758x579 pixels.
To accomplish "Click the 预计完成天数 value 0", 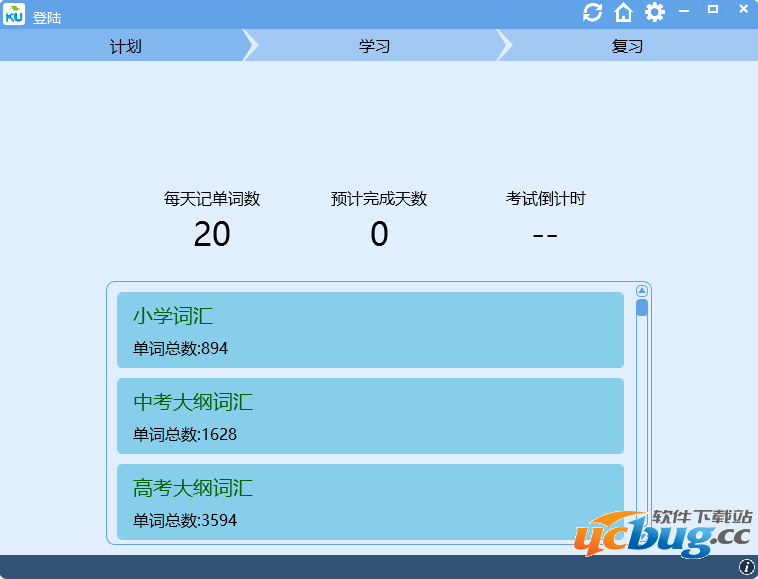I will pyautogui.click(x=379, y=234).
